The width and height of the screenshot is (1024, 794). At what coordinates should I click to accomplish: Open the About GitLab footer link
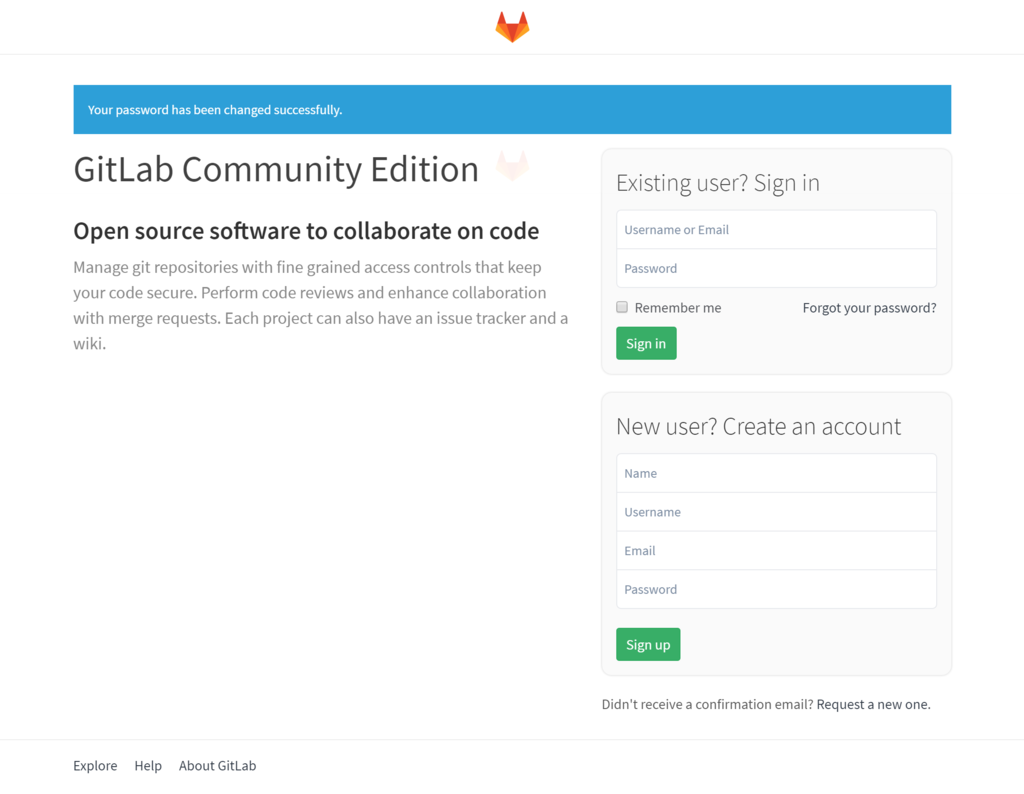pyautogui.click(x=217, y=766)
